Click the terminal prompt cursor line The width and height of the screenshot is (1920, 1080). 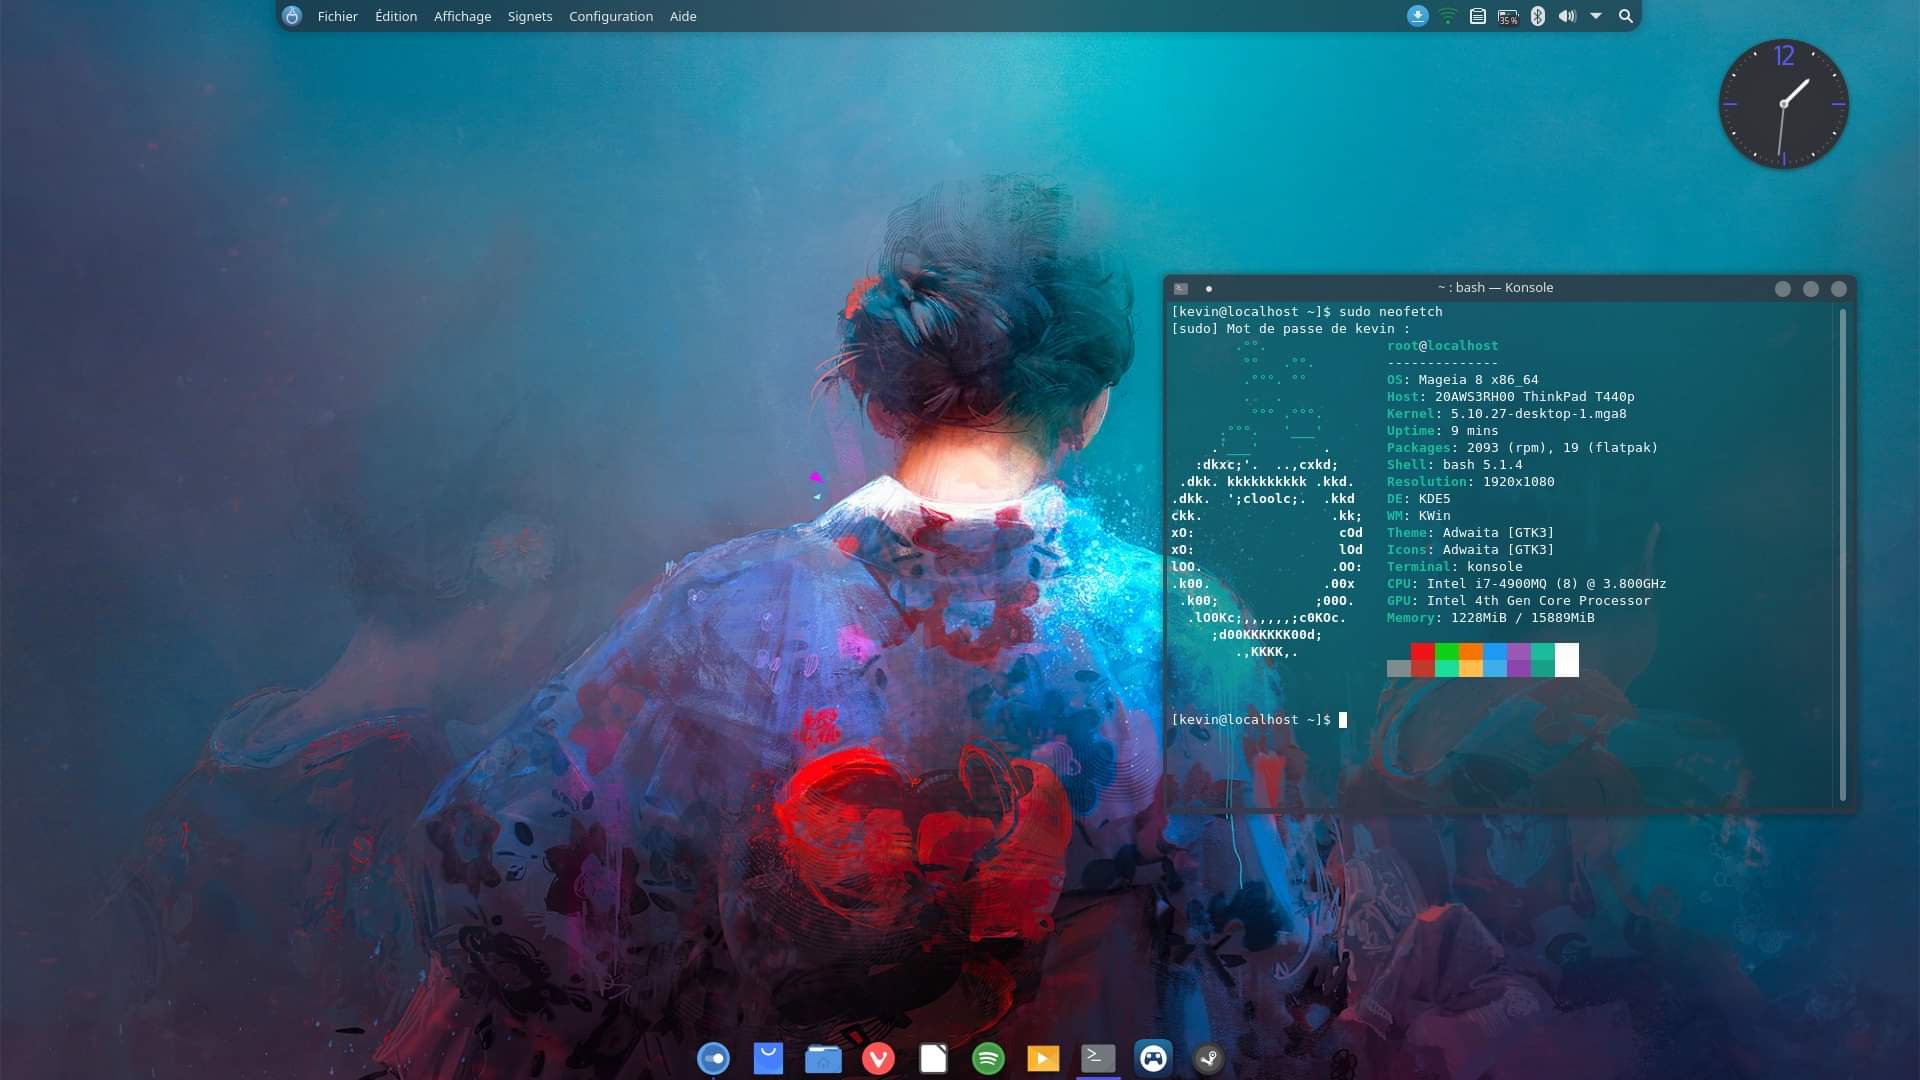[x=1259, y=720]
